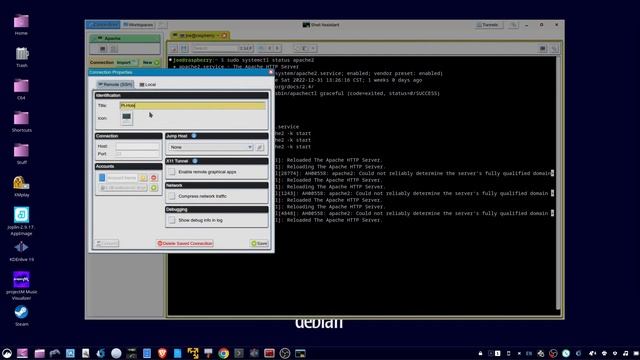The image size is (640, 360).
Task: Open the application menu in the taskbar
Action: 7,353
